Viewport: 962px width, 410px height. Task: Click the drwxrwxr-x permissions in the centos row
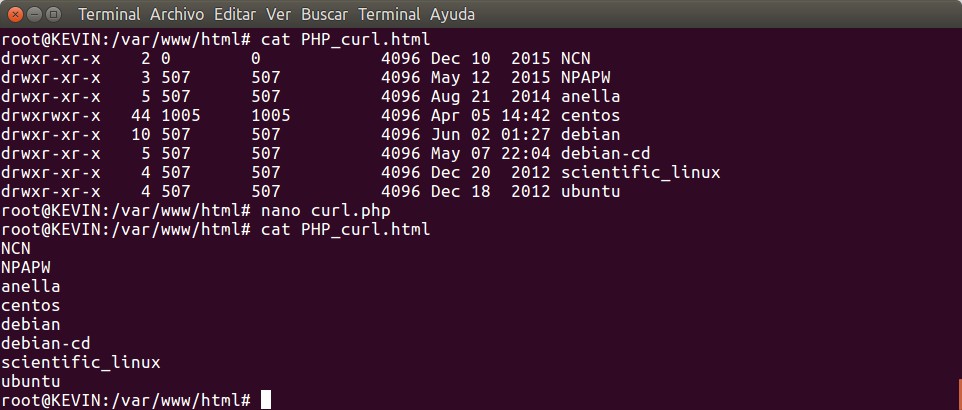click(51, 116)
